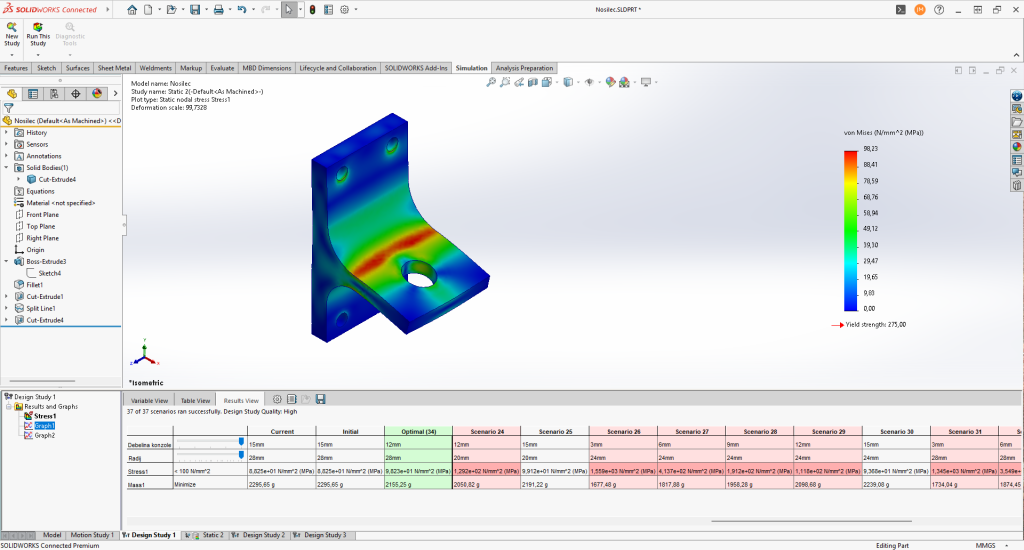Open the Run This Study dropdown arrow
The image size is (1024, 550).
[x=38, y=55]
